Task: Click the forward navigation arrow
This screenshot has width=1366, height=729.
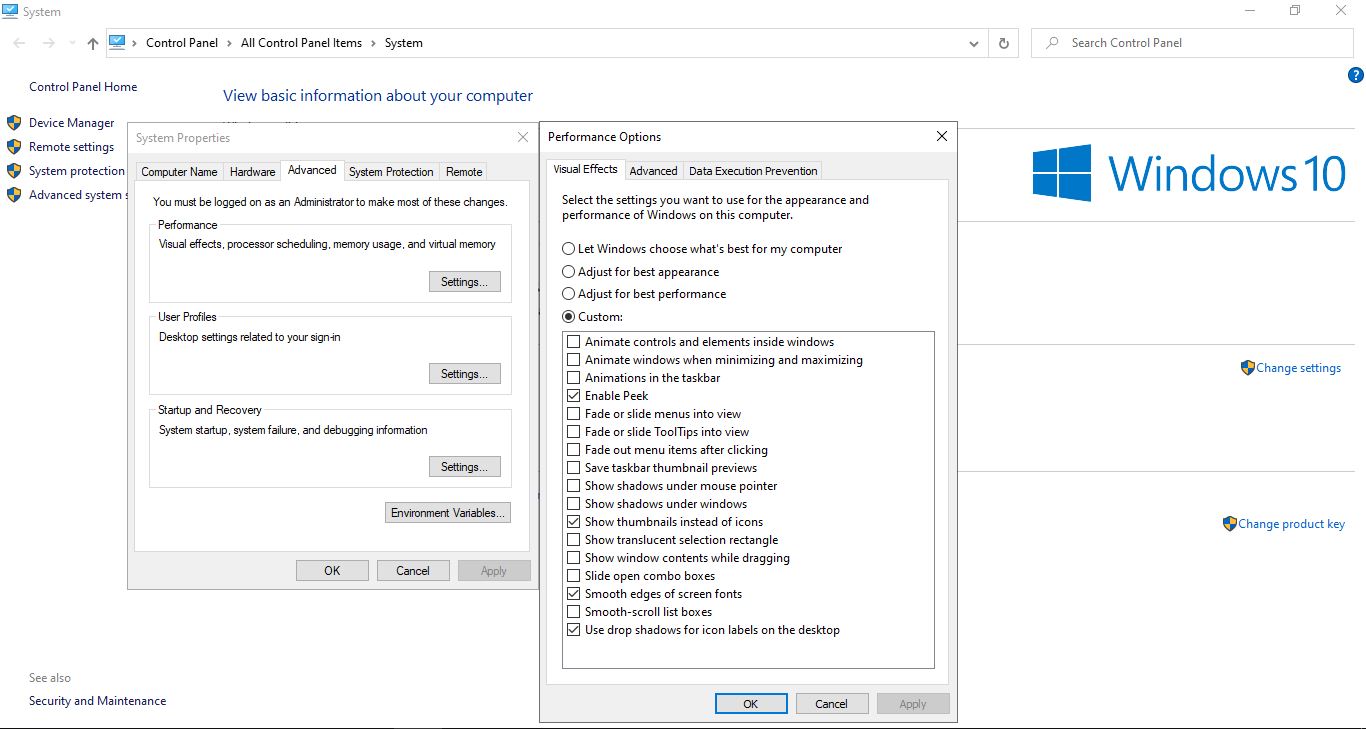Action: click(48, 43)
